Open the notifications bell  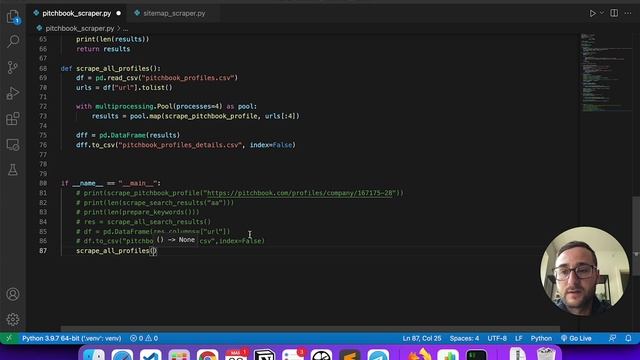point(628,338)
